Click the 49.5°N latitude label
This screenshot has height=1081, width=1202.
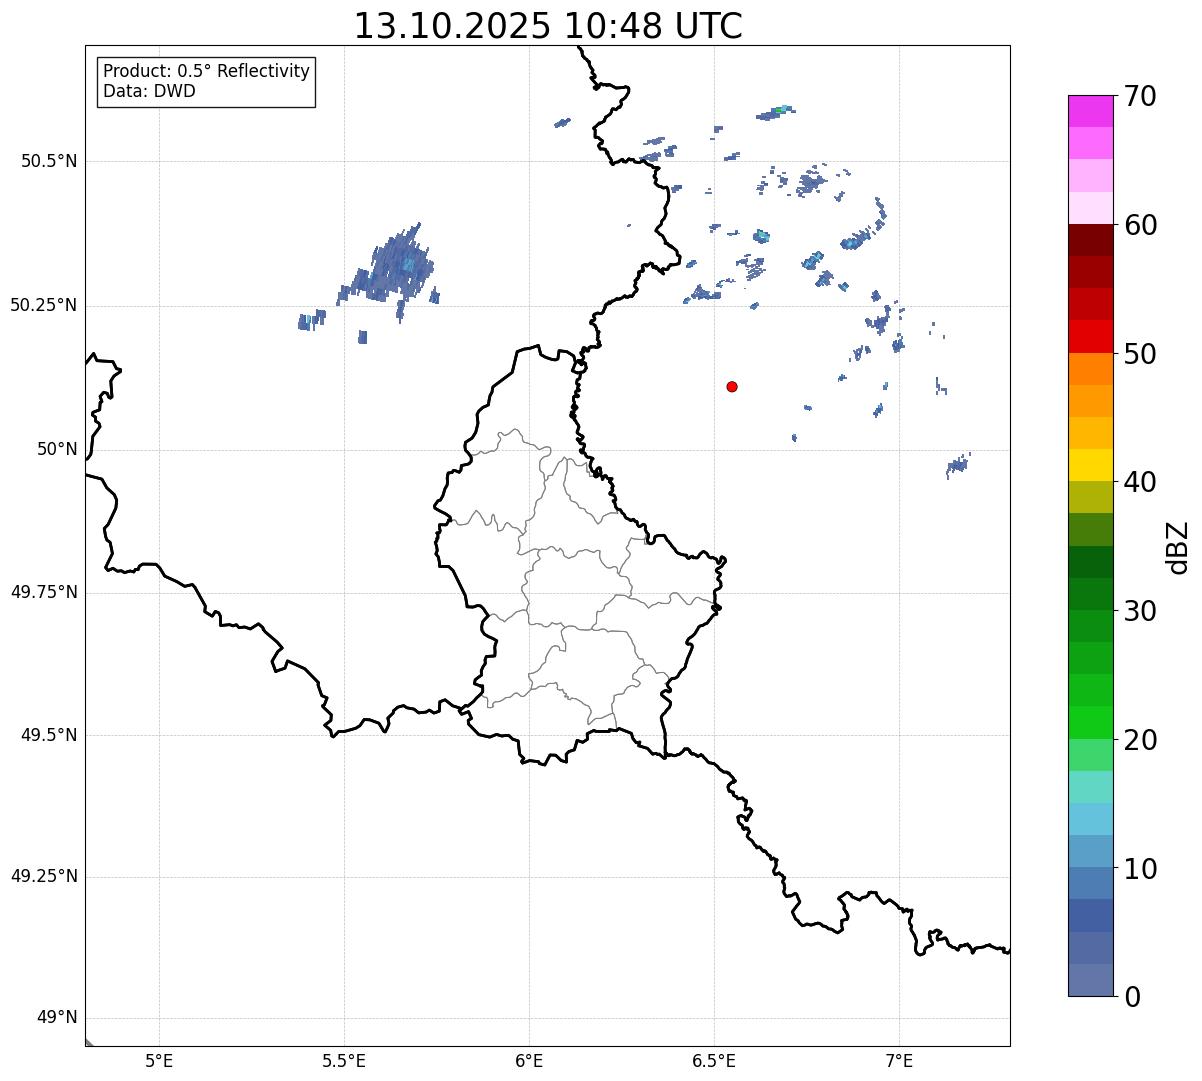pyautogui.click(x=49, y=735)
